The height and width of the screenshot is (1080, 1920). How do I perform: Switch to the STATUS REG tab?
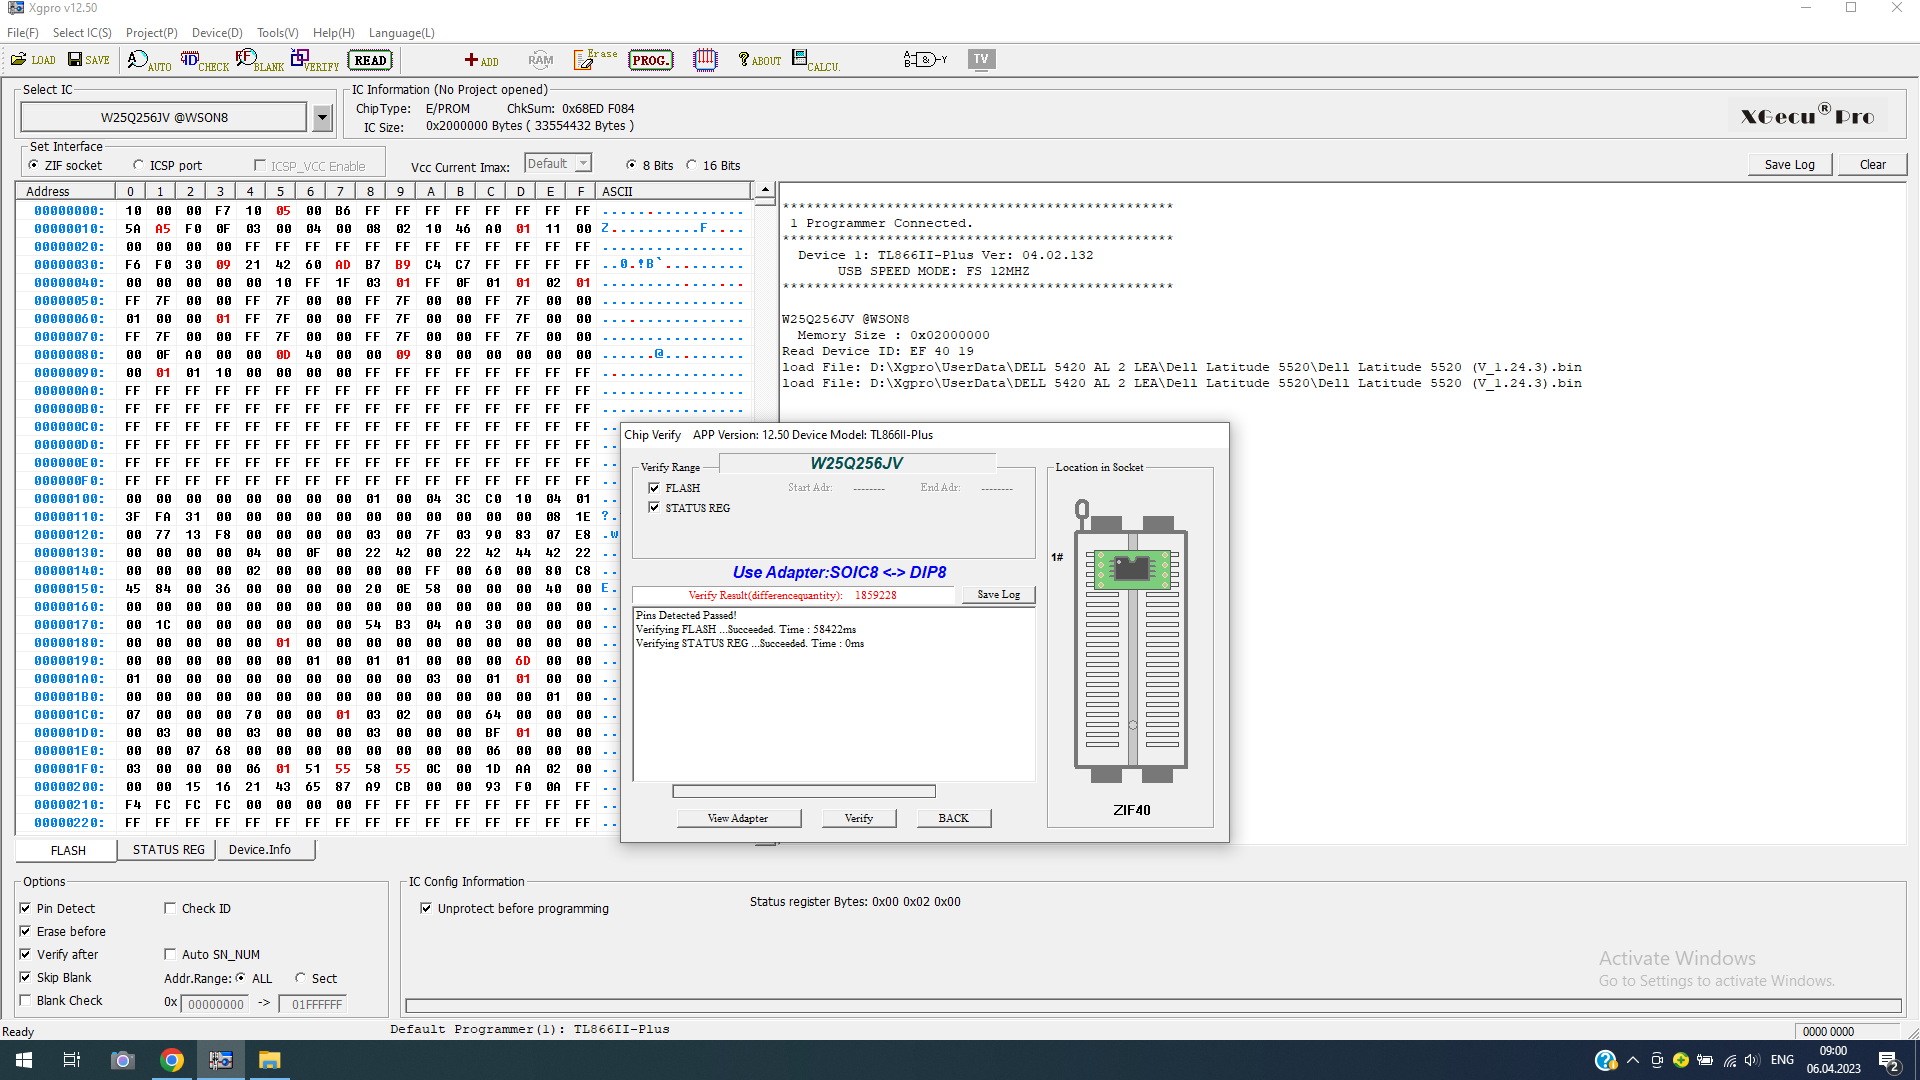pyautogui.click(x=168, y=850)
